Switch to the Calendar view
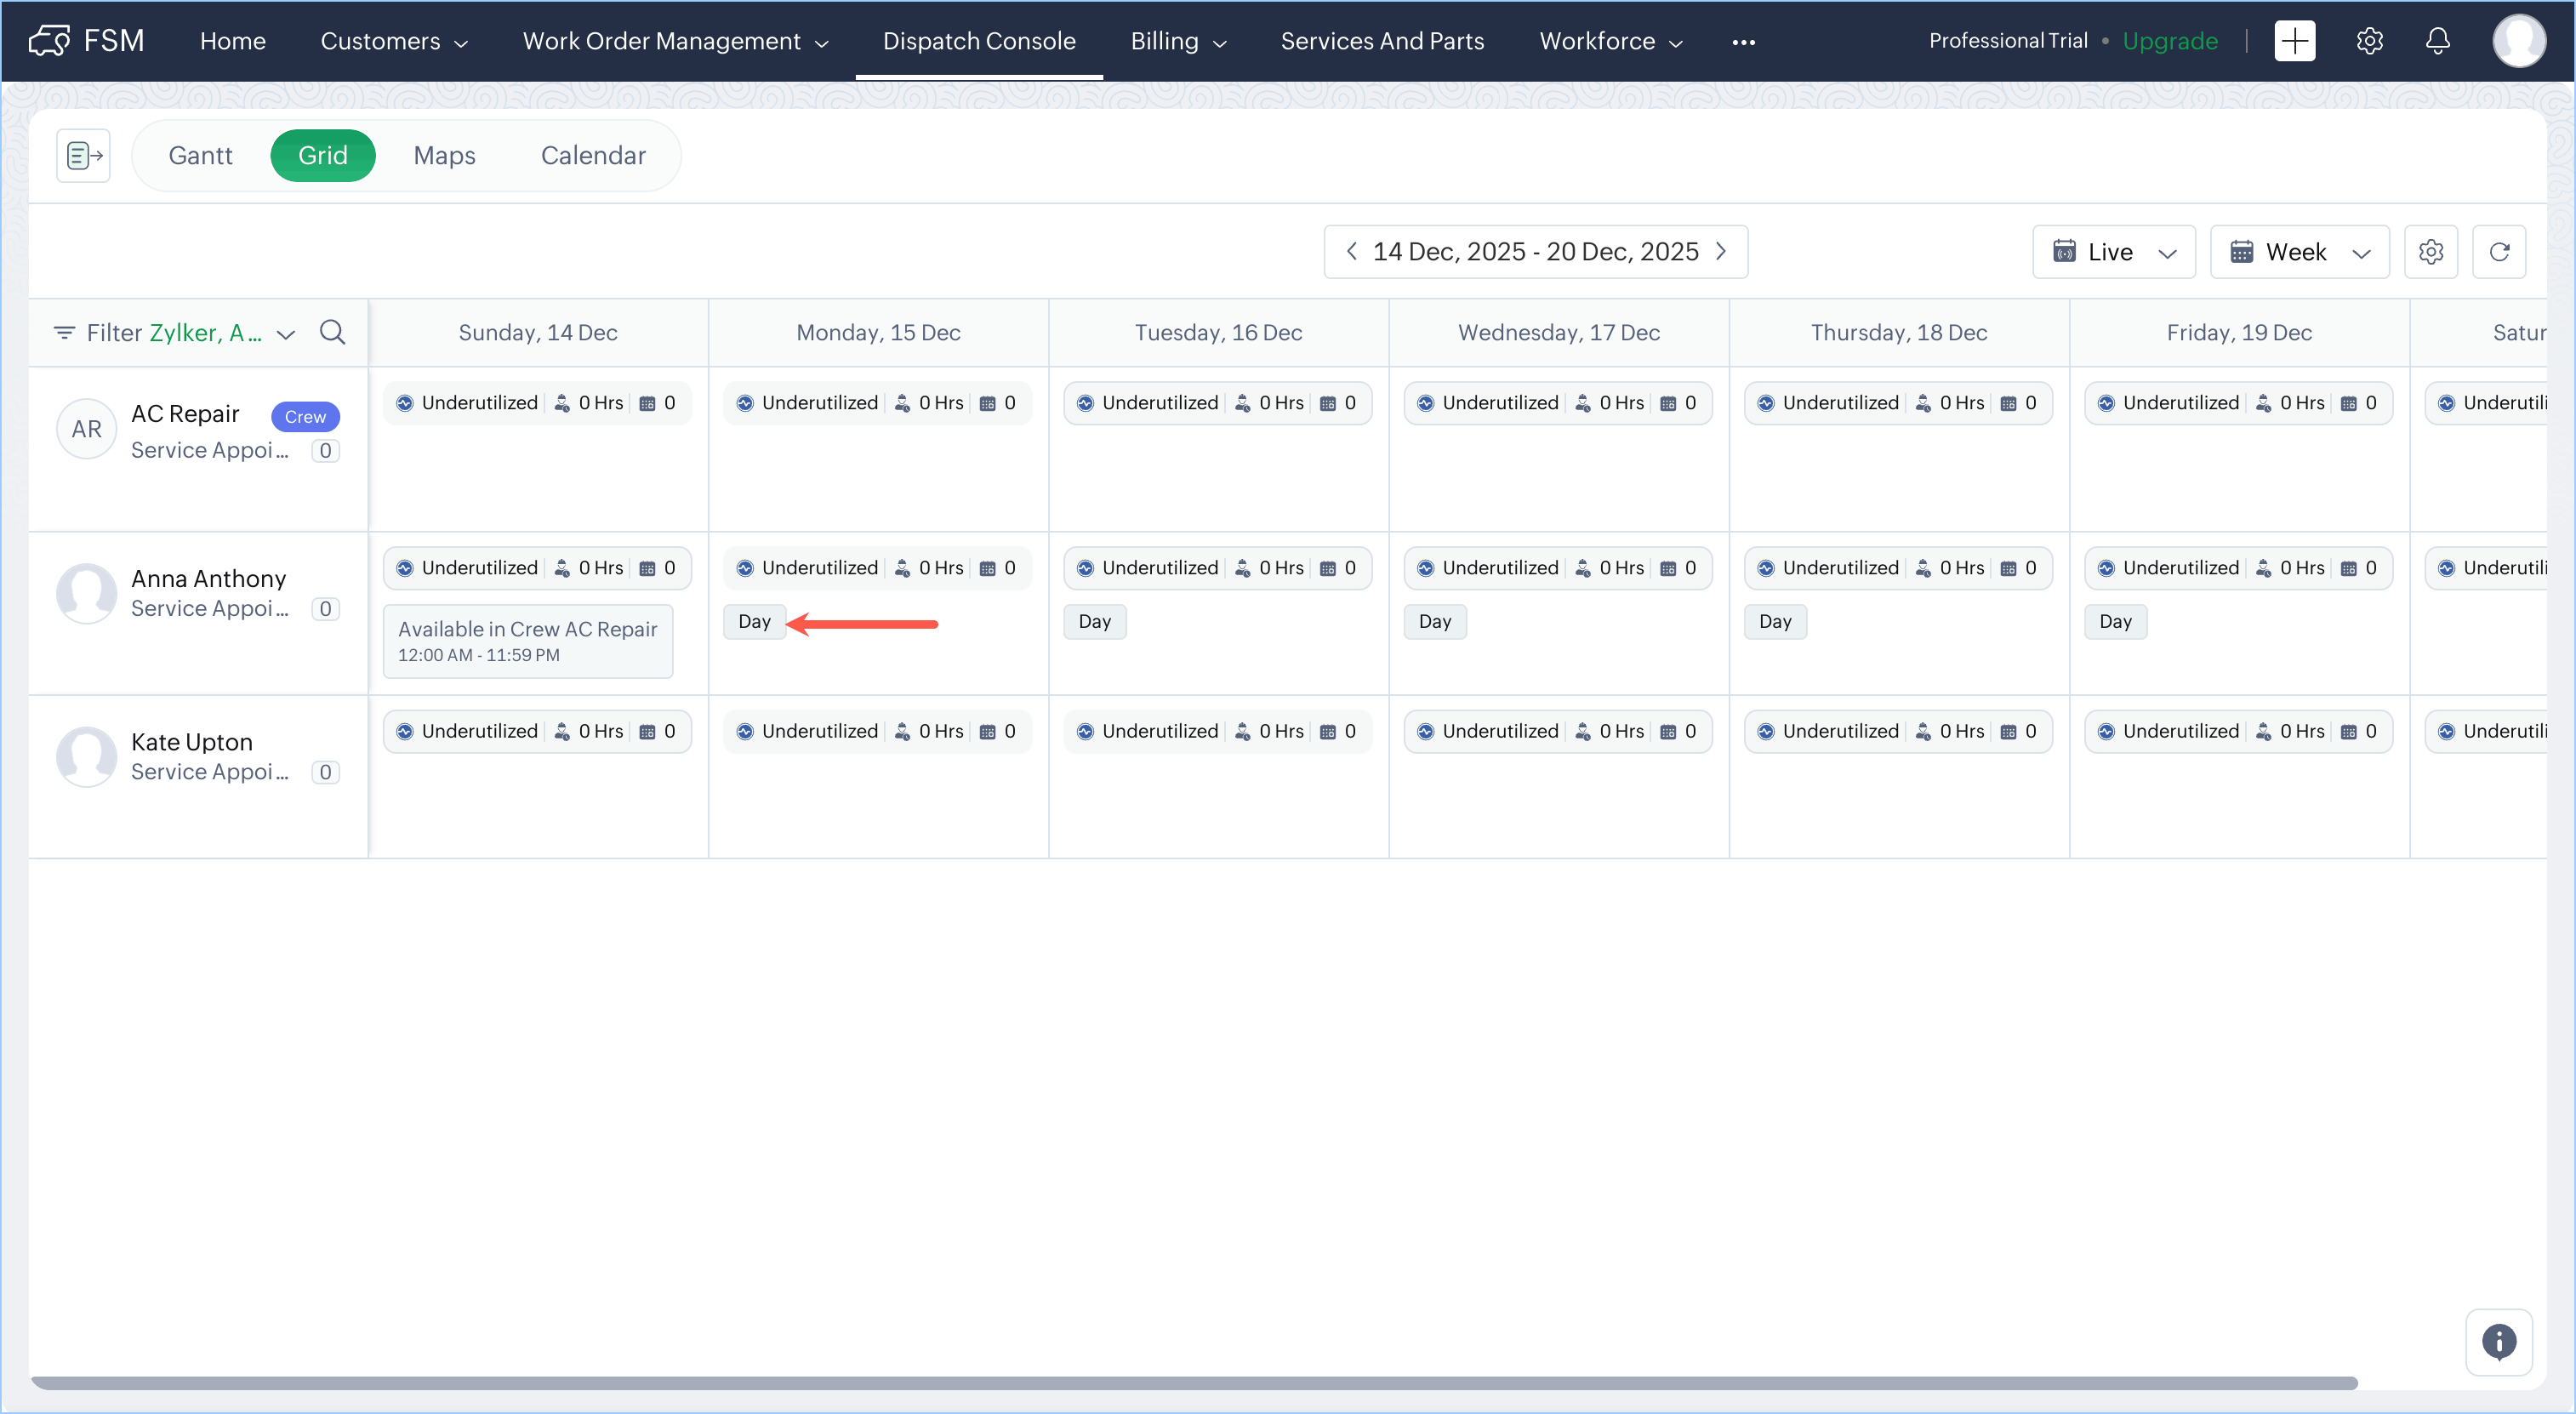 click(x=593, y=155)
